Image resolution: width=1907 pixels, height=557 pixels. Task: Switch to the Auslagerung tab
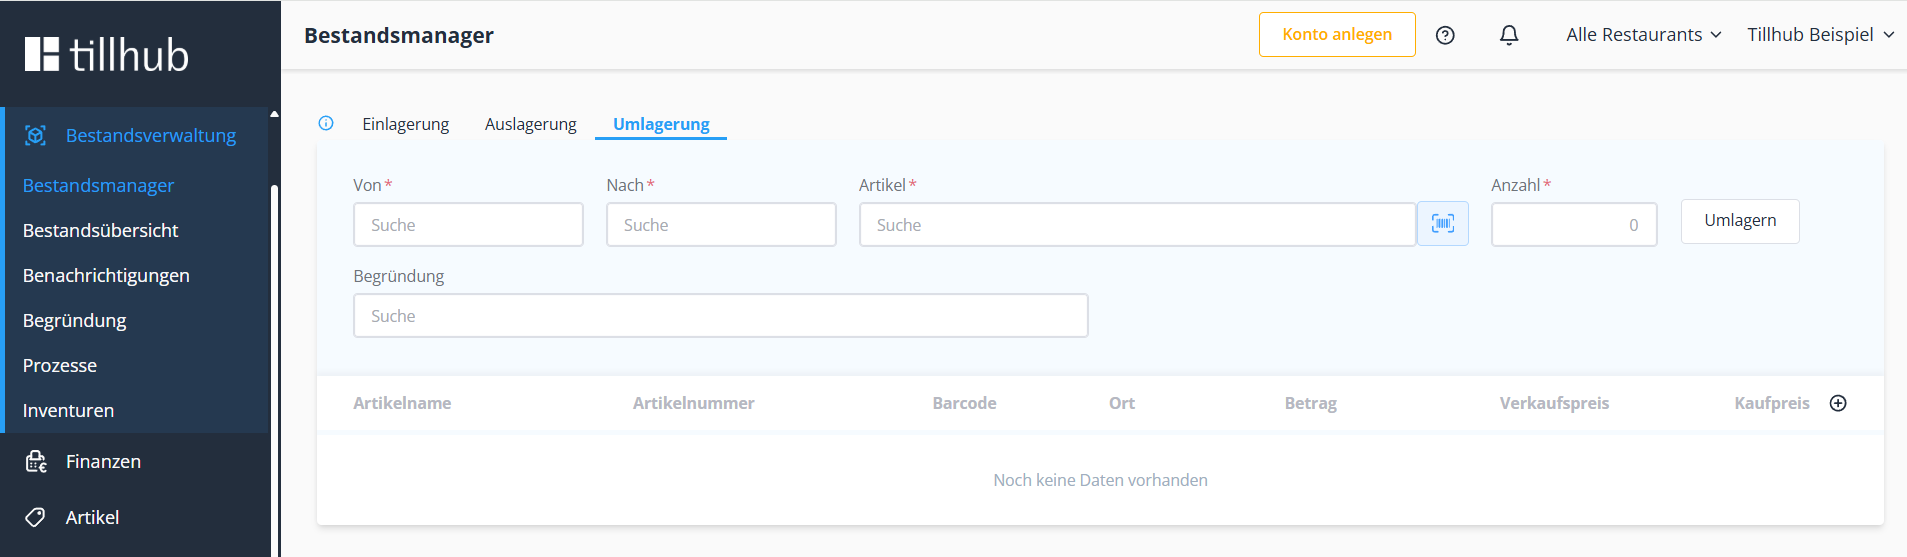[x=530, y=124]
